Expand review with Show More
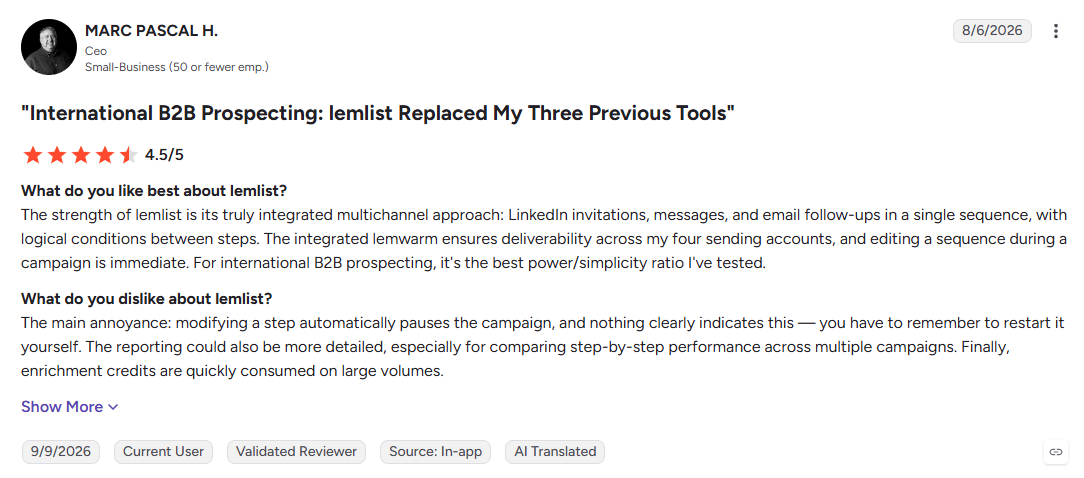 pyautogui.click(x=70, y=407)
